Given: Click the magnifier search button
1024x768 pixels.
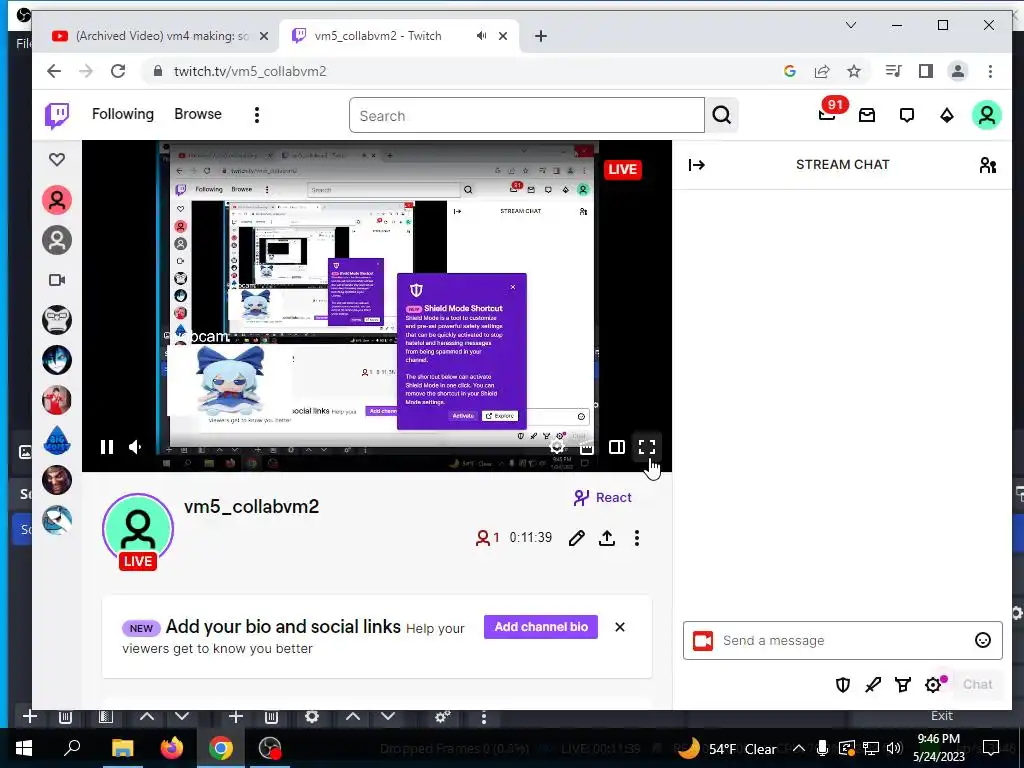Looking at the screenshot, I should (722, 116).
